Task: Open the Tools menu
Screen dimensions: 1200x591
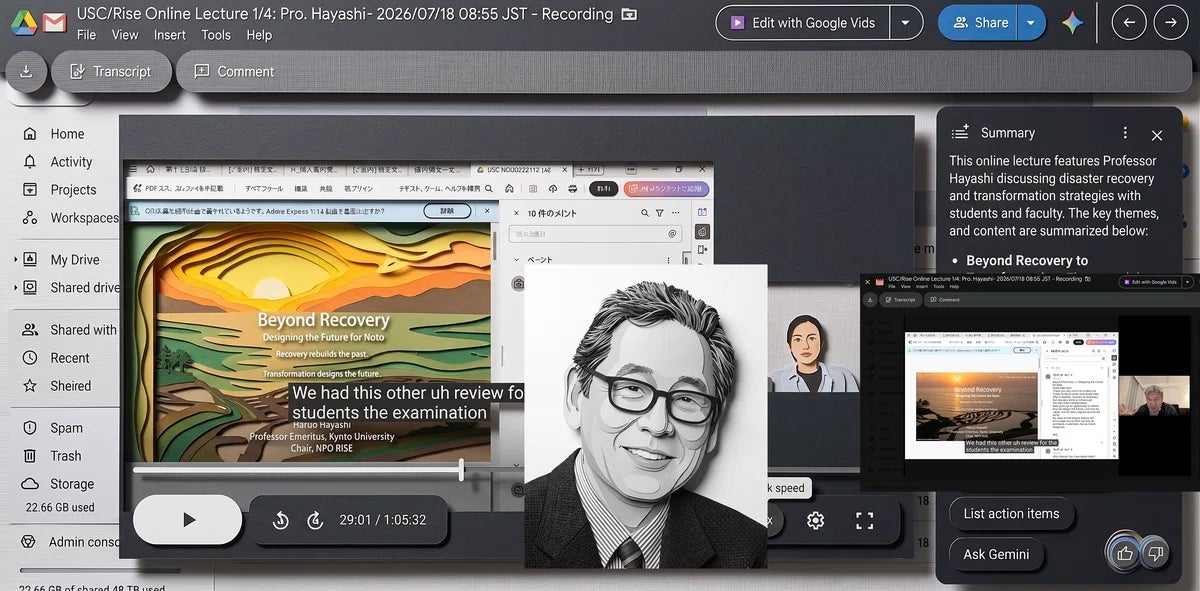Action: click(216, 35)
